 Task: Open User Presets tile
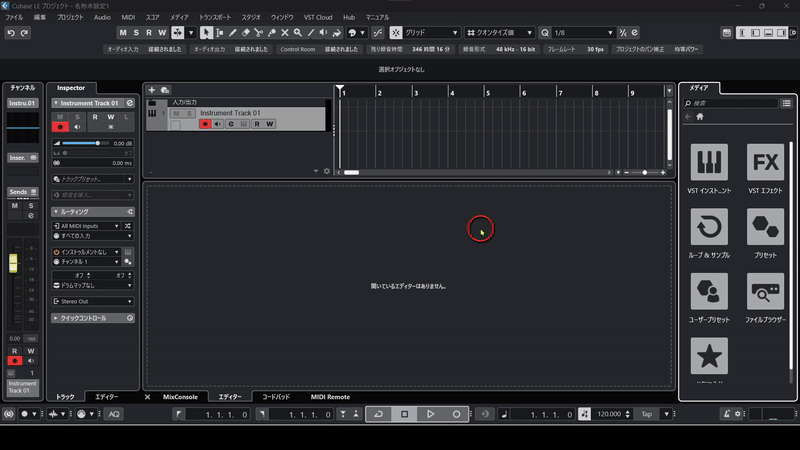709,291
